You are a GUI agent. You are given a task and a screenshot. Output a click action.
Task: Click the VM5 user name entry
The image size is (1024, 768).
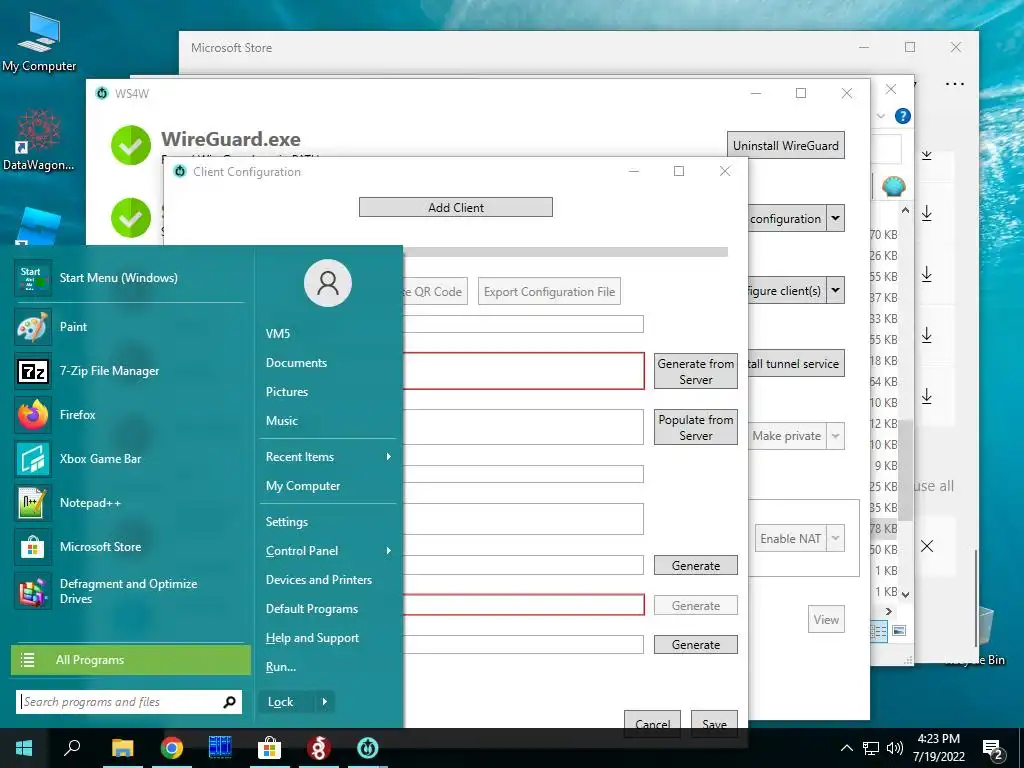pos(278,334)
